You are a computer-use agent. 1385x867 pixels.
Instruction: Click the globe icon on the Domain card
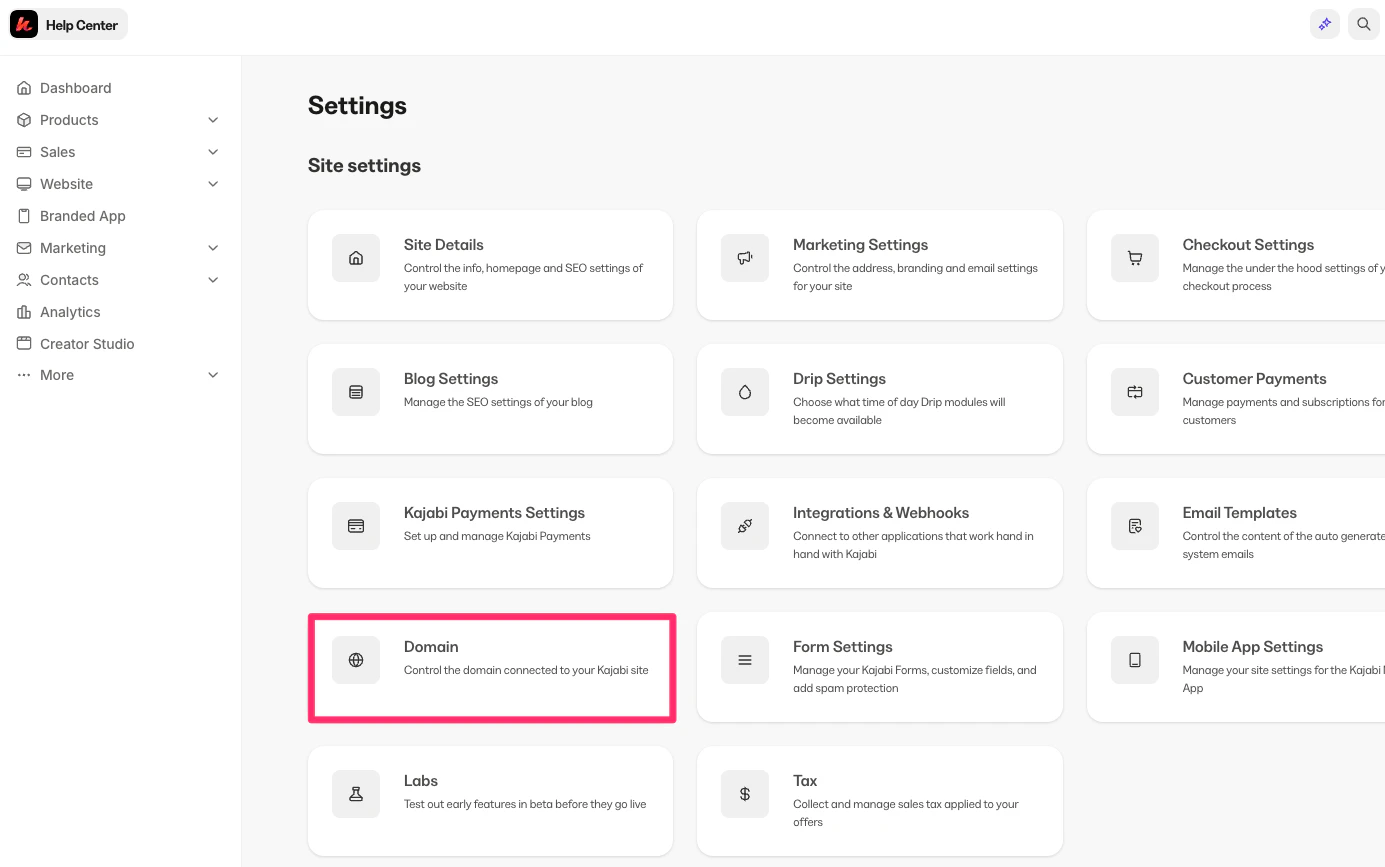point(356,660)
